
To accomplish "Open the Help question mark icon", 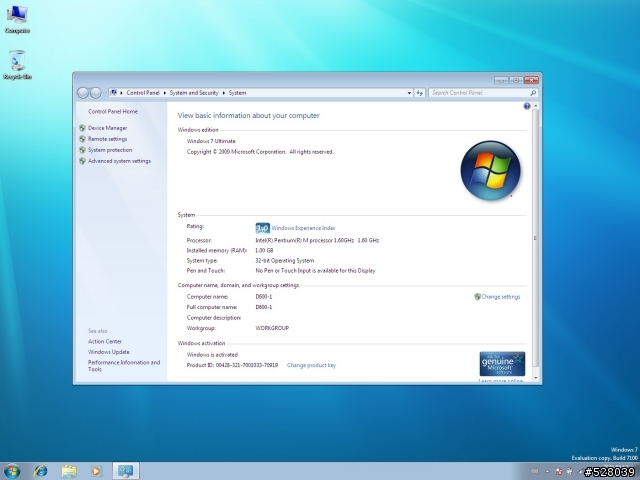I will pyautogui.click(x=527, y=106).
